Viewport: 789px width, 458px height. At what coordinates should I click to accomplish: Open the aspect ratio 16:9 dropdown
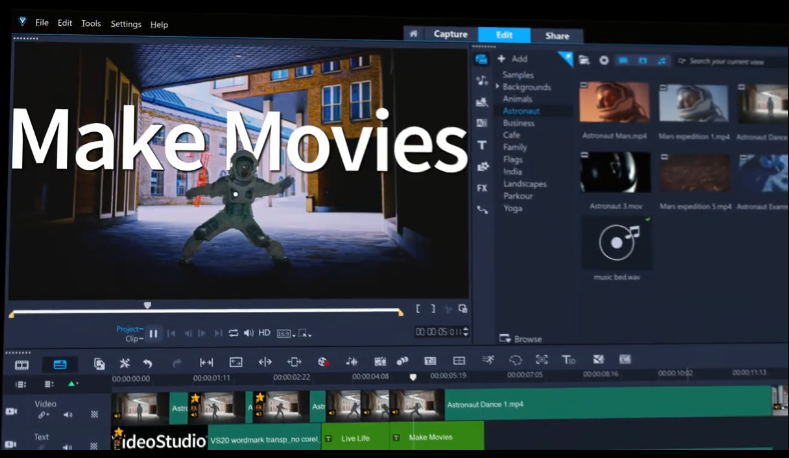[x=284, y=333]
